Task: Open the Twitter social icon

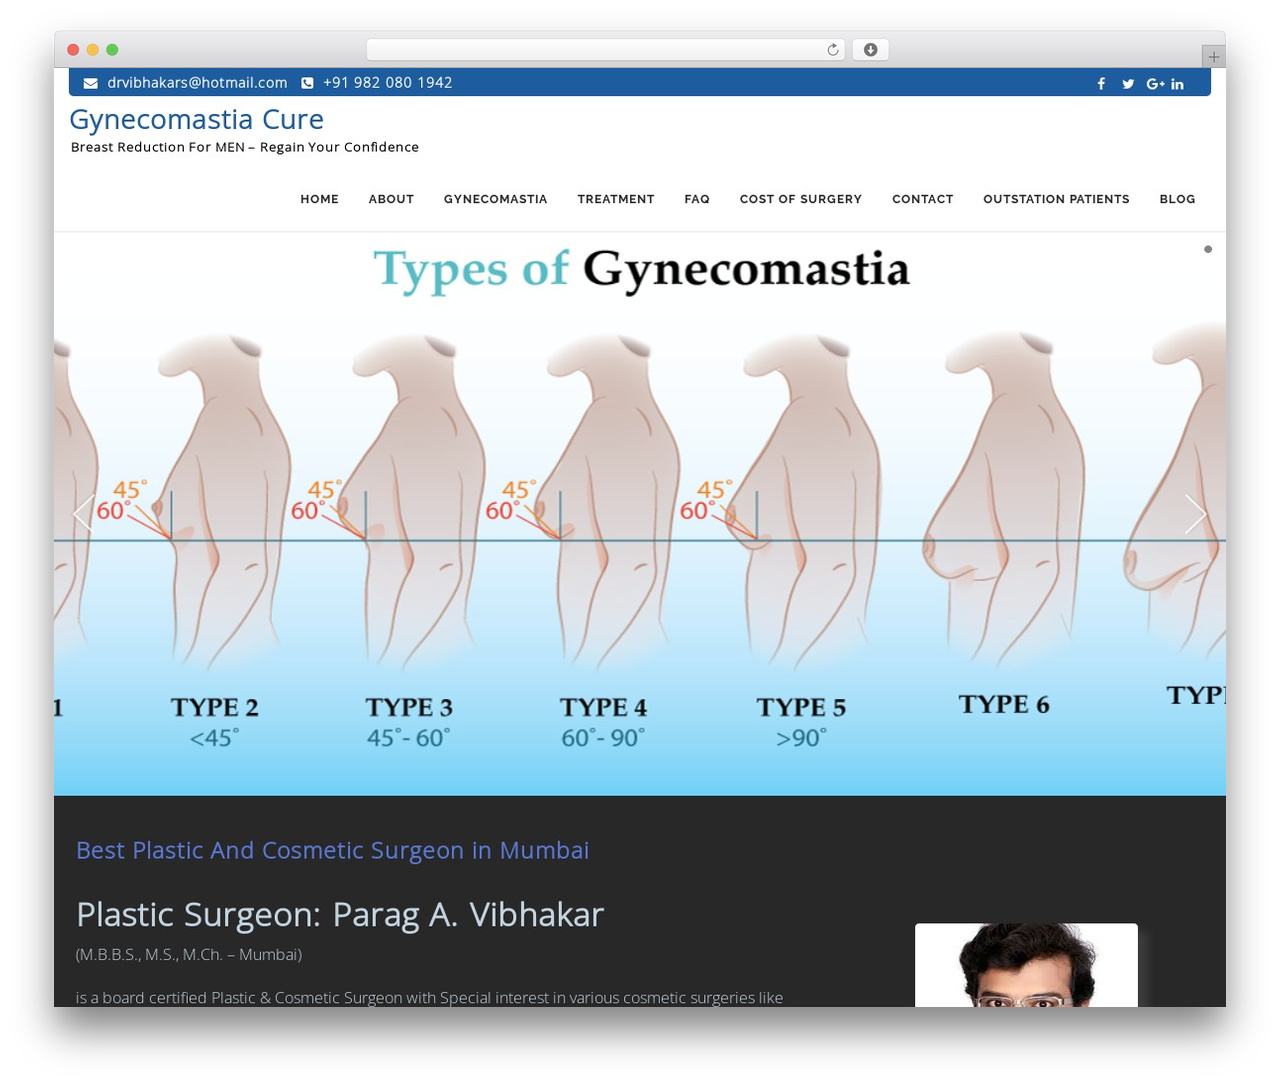Action: click(x=1128, y=84)
